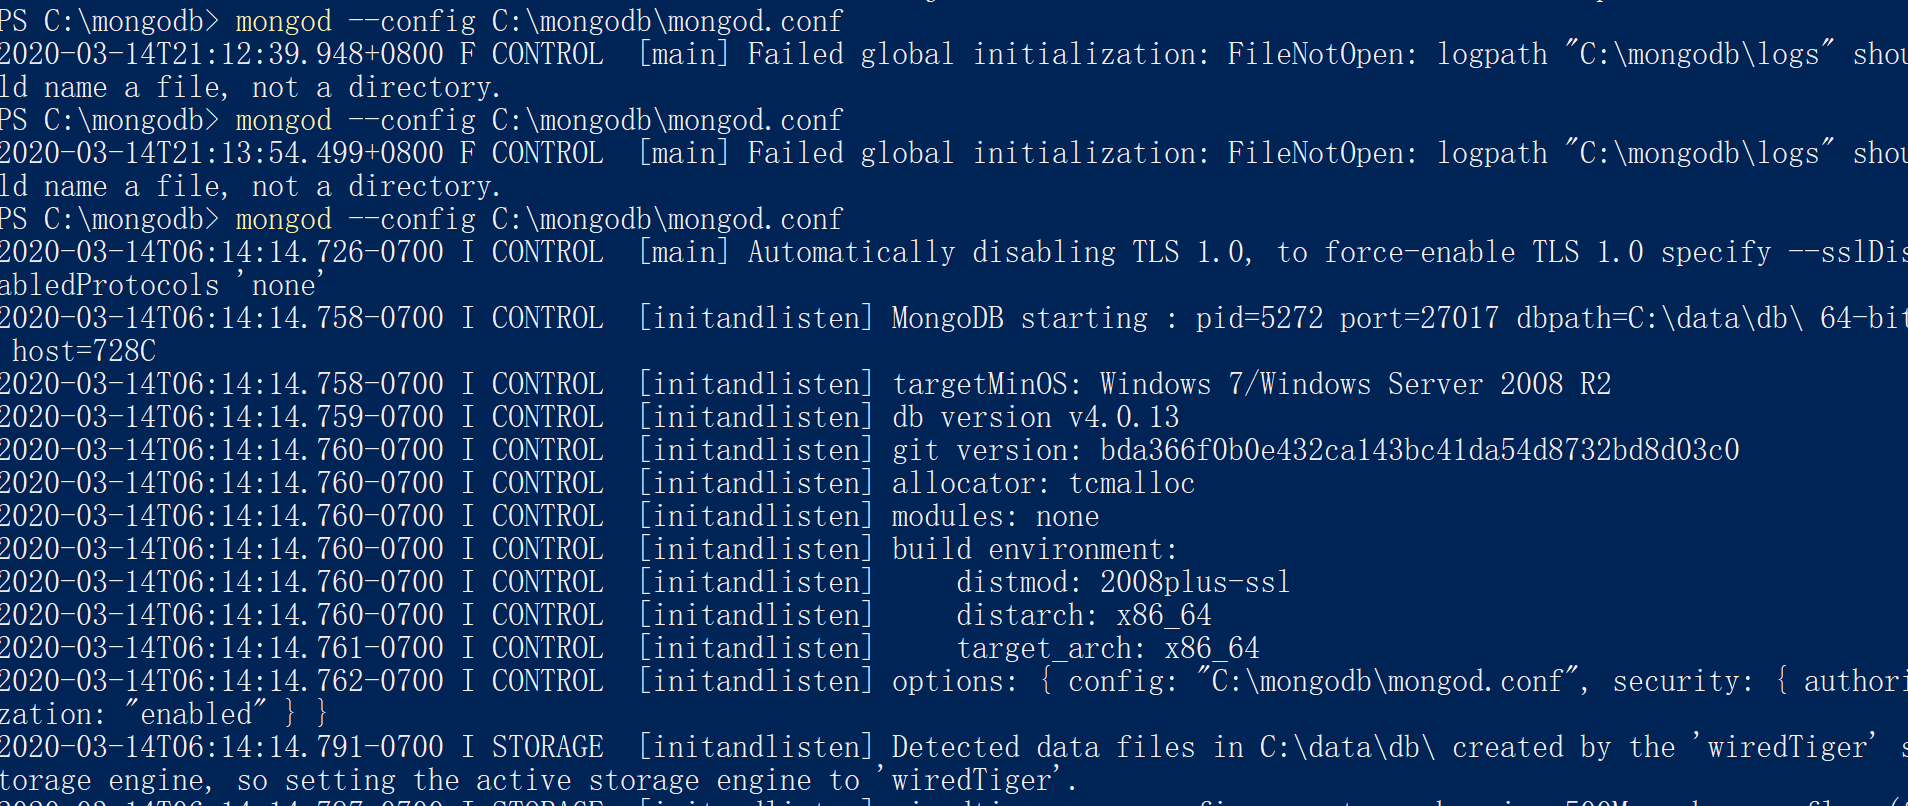
Task: Click the 'distarch: x86_64' text
Action: (x=1083, y=615)
